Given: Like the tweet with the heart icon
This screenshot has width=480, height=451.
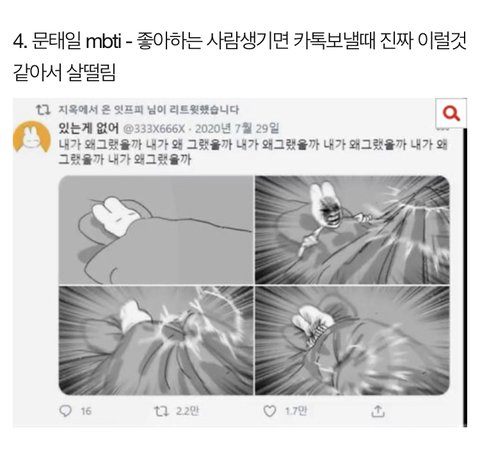Looking at the screenshot, I should coord(270,411).
